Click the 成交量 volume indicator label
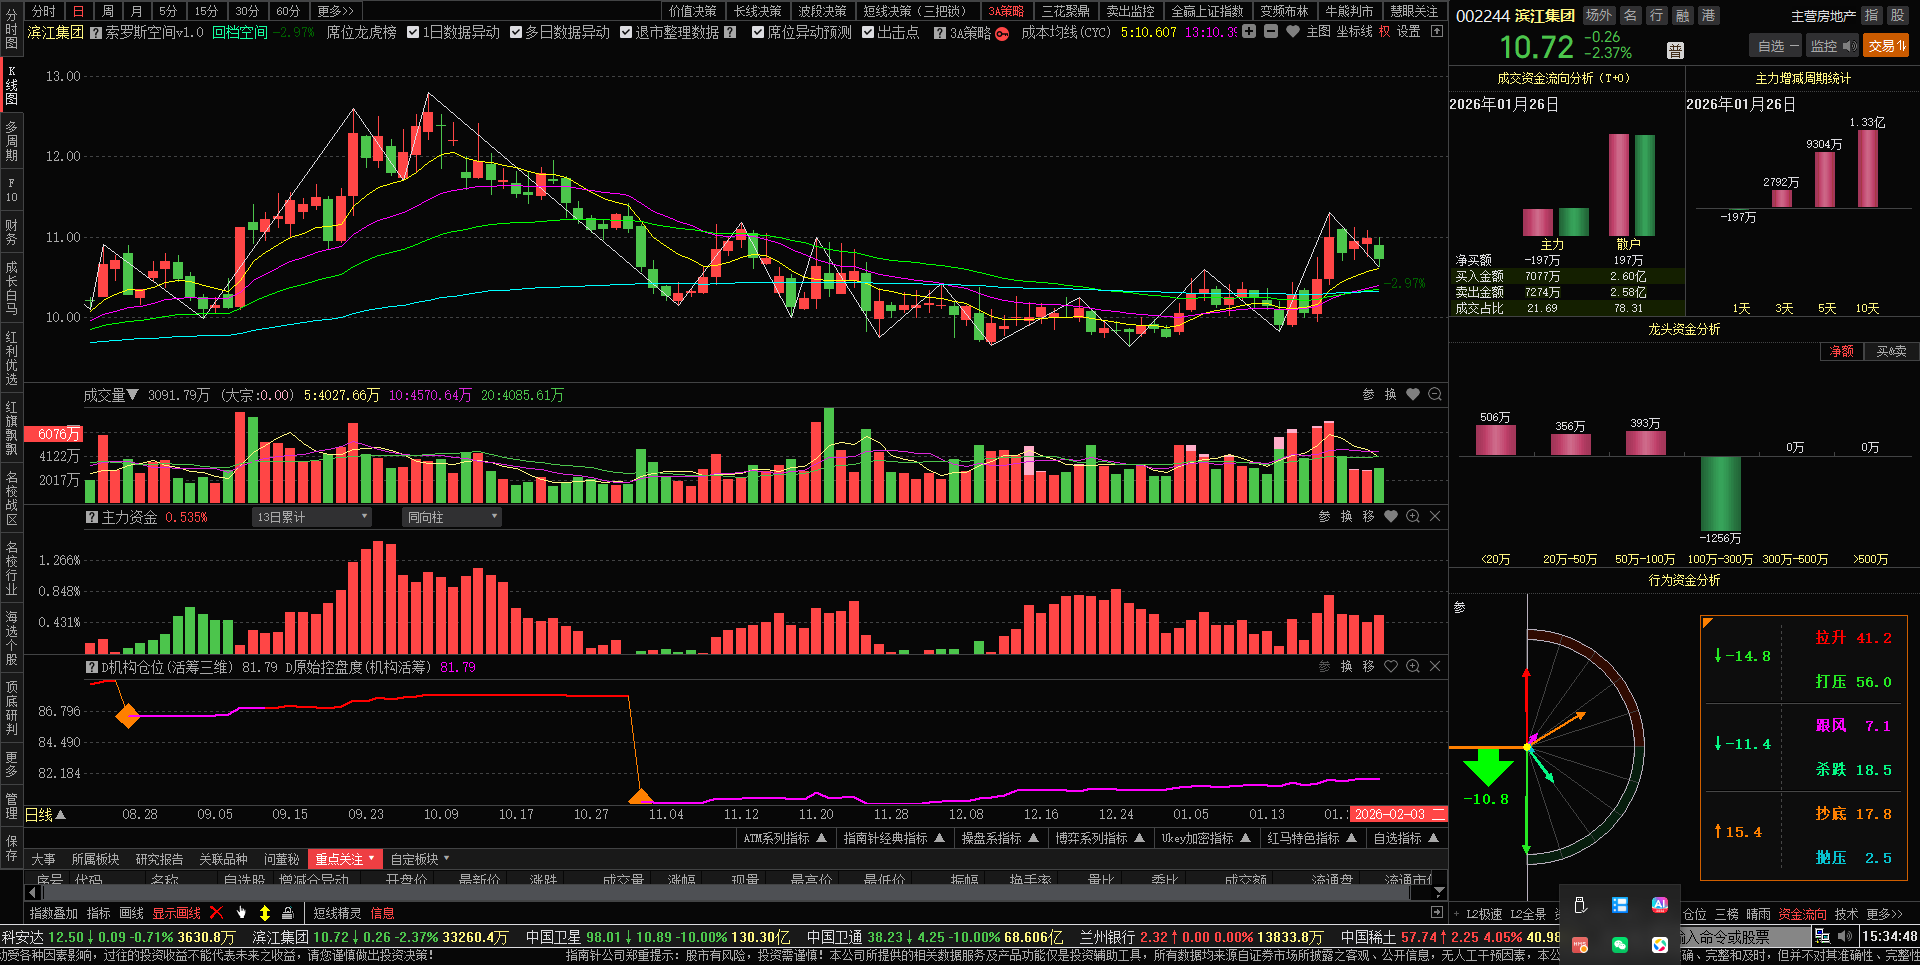 click(x=111, y=395)
